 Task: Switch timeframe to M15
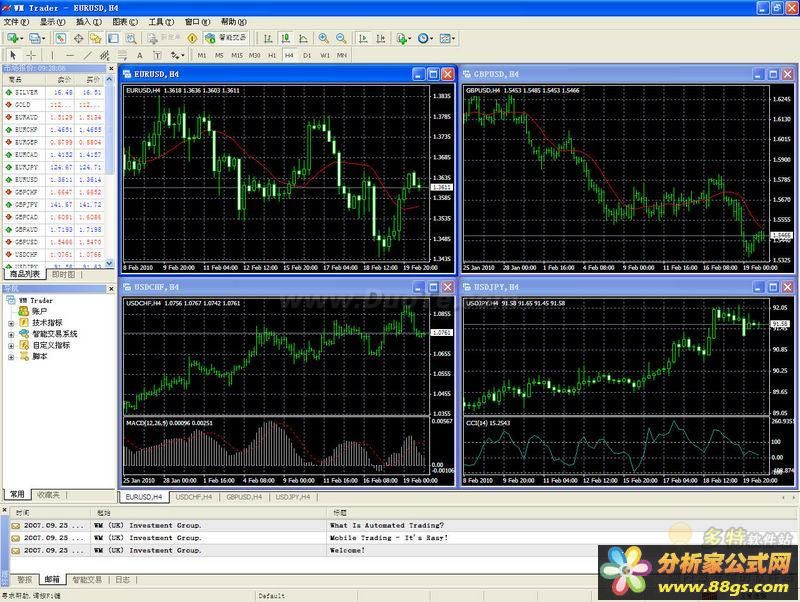click(x=237, y=55)
